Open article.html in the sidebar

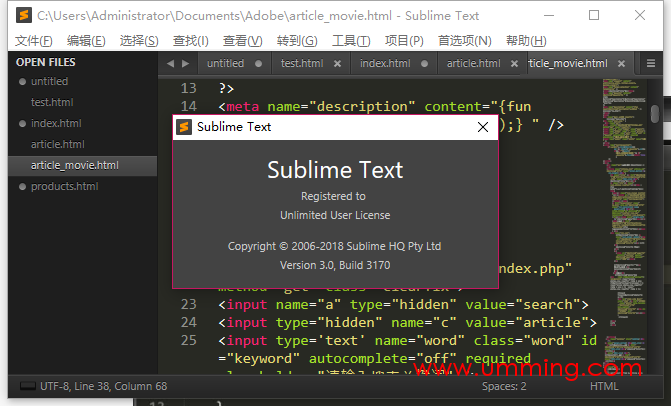tap(57, 145)
